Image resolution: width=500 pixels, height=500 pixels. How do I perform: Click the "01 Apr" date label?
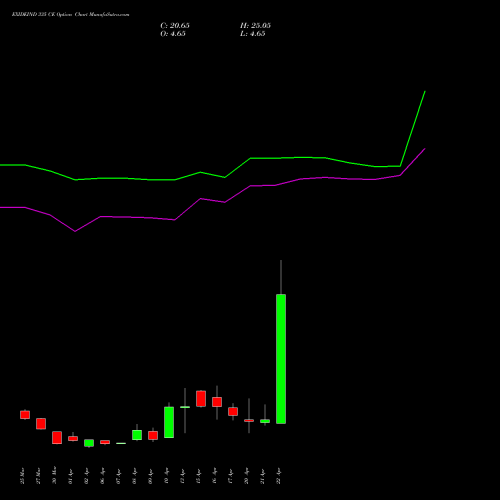(x=70, y=476)
